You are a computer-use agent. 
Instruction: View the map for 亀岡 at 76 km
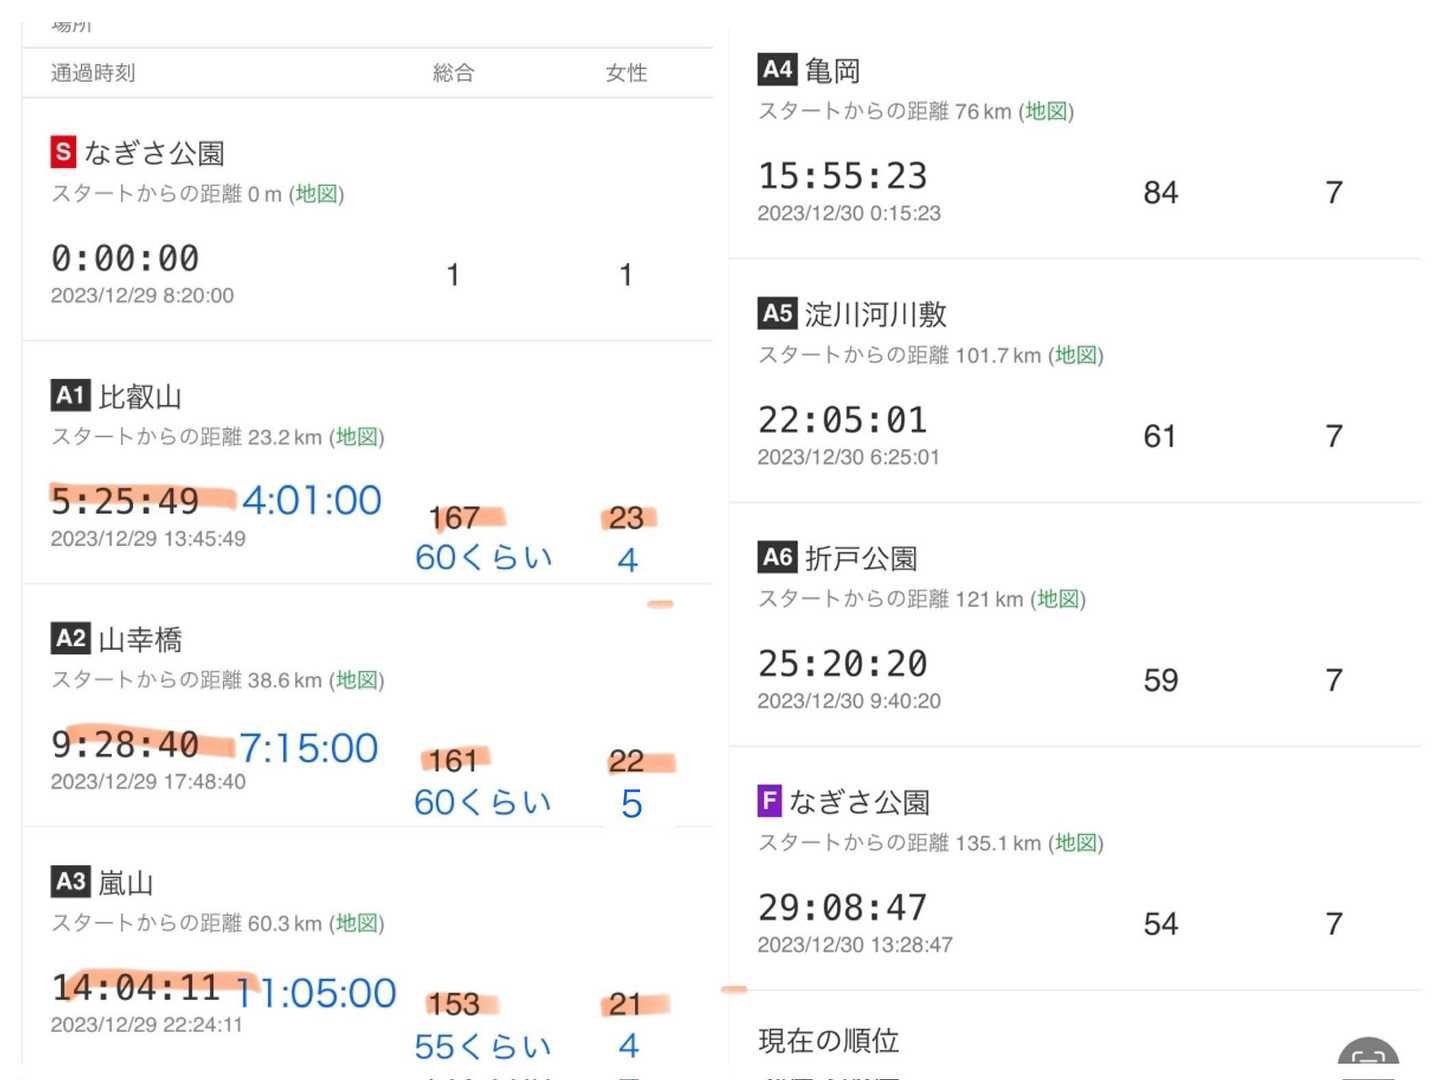tap(1046, 111)
